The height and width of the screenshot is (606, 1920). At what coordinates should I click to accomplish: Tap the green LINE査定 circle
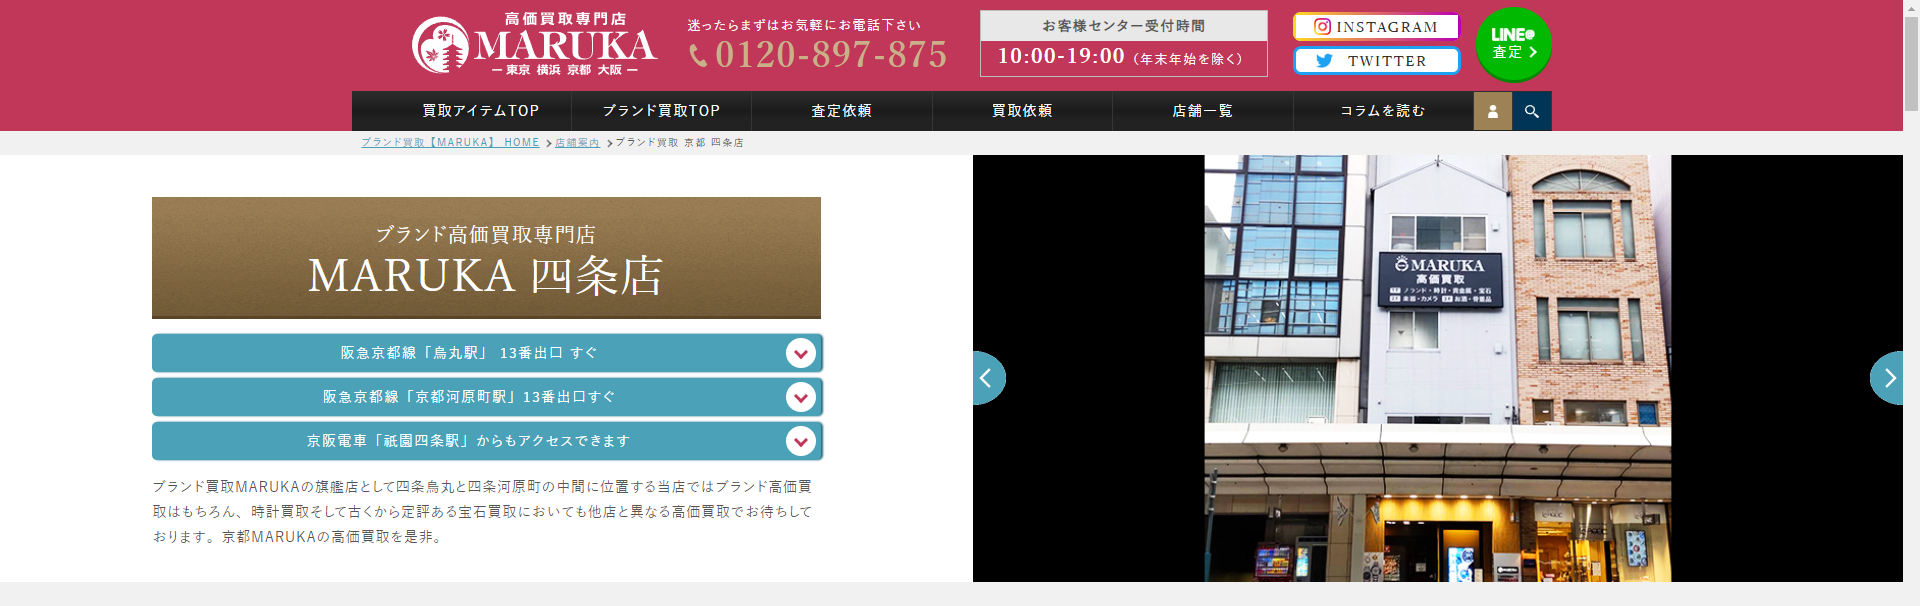(1513, 44)
